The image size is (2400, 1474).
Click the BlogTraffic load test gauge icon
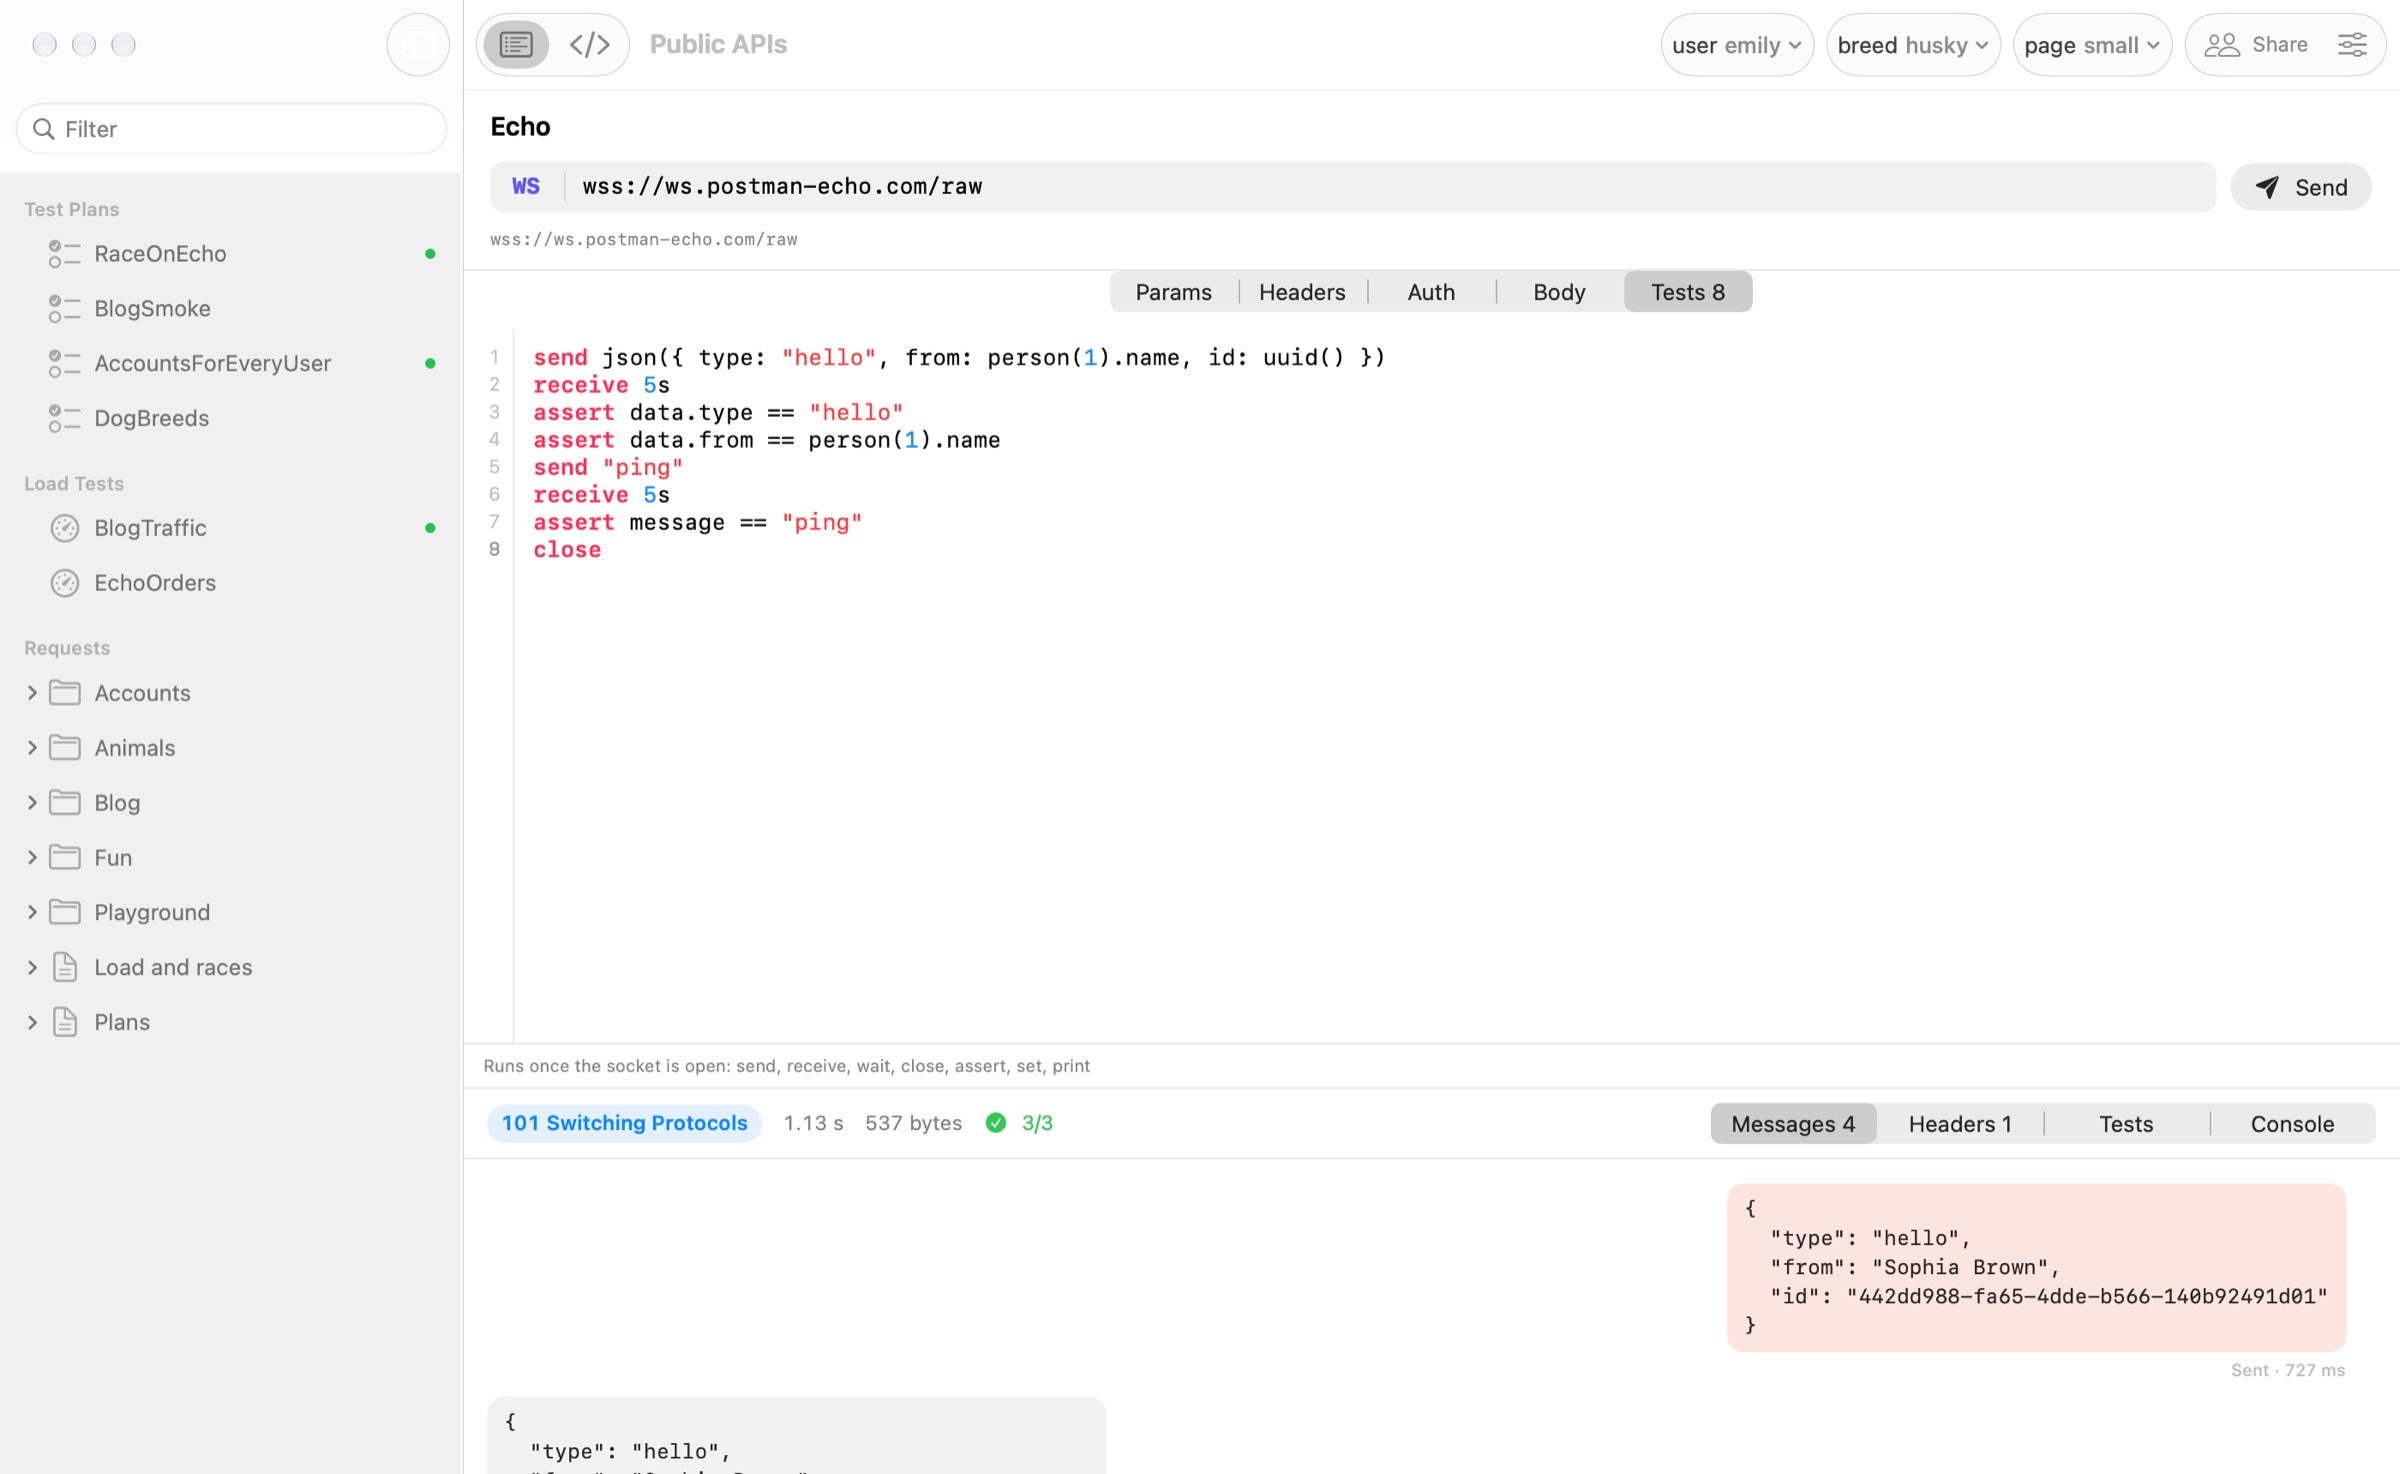[x=65, y=528]
